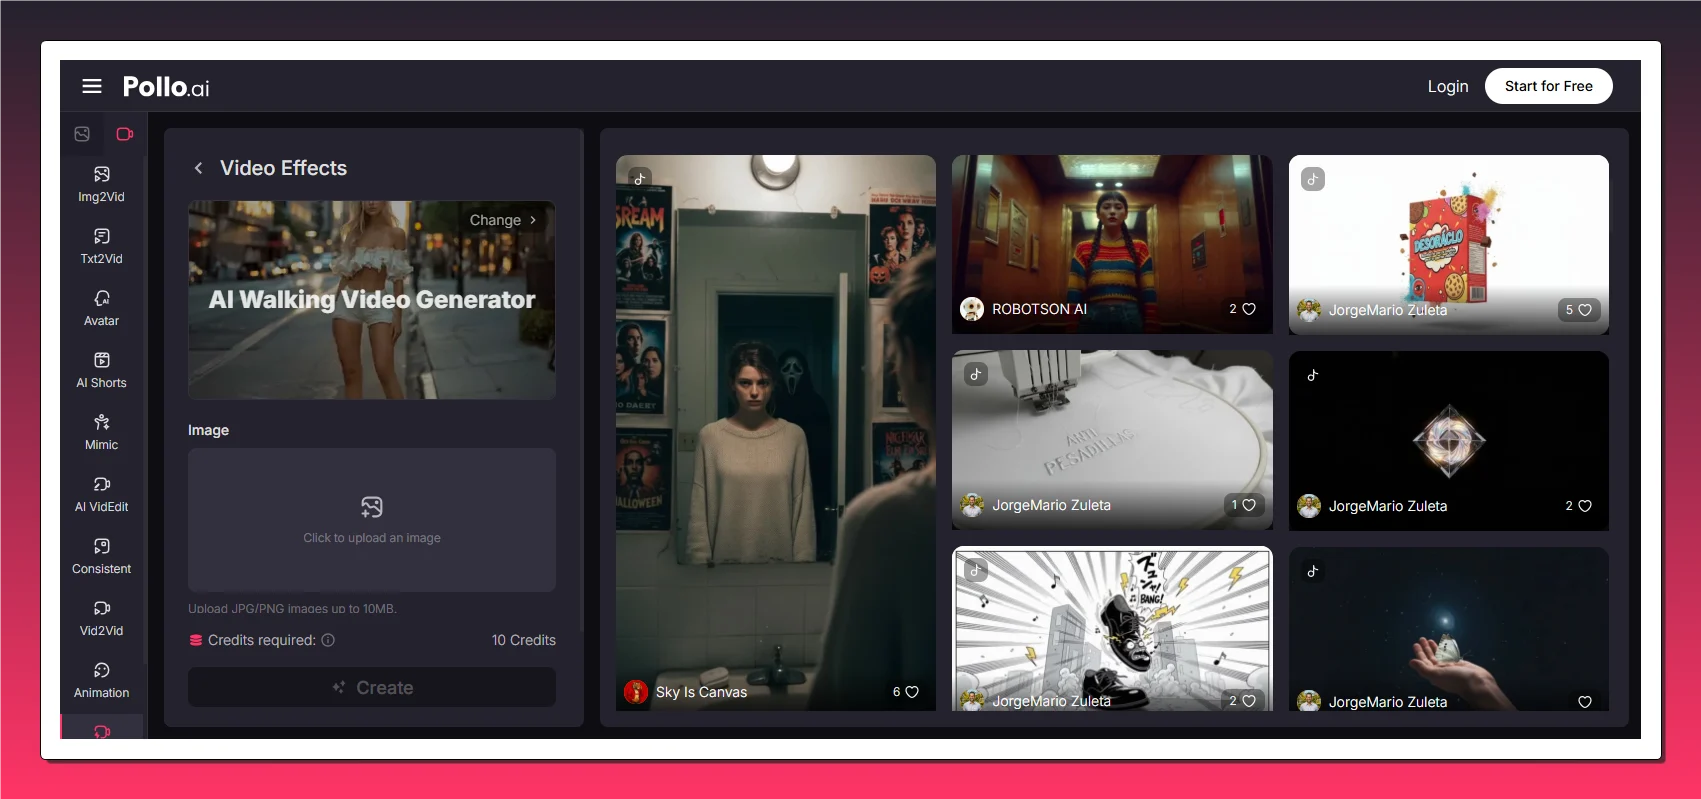Toggle like on the hand holding bird video
This screenshot has width=1701, height=799.
pos(1584,702)
